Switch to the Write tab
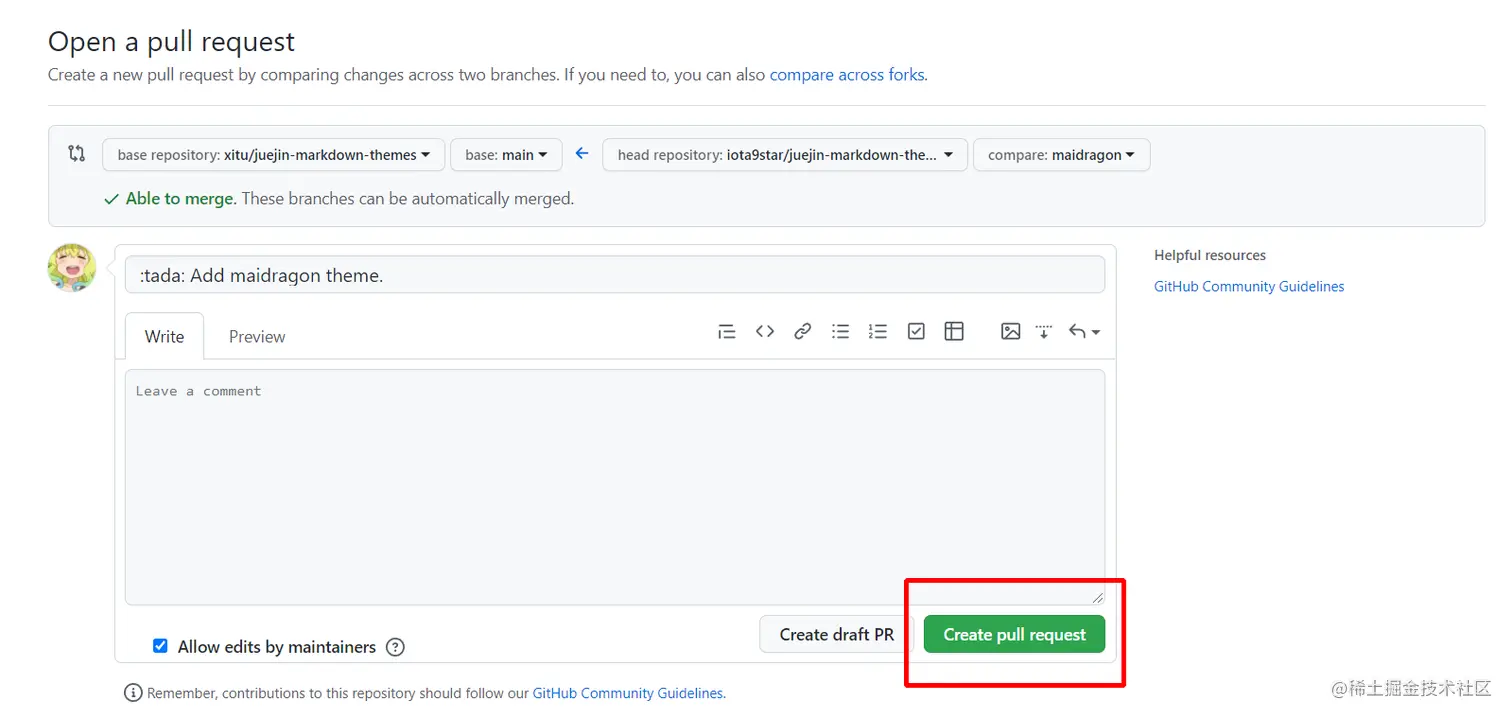This screenshot has width=1512, height=719. pos(164,336)
